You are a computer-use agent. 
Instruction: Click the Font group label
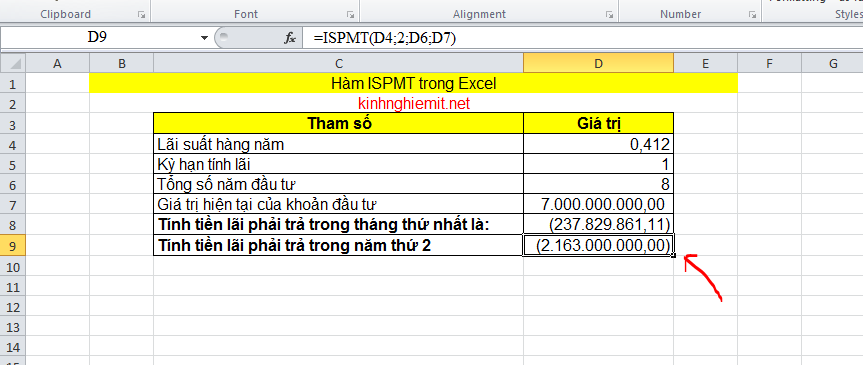click(x=246, y=14)
